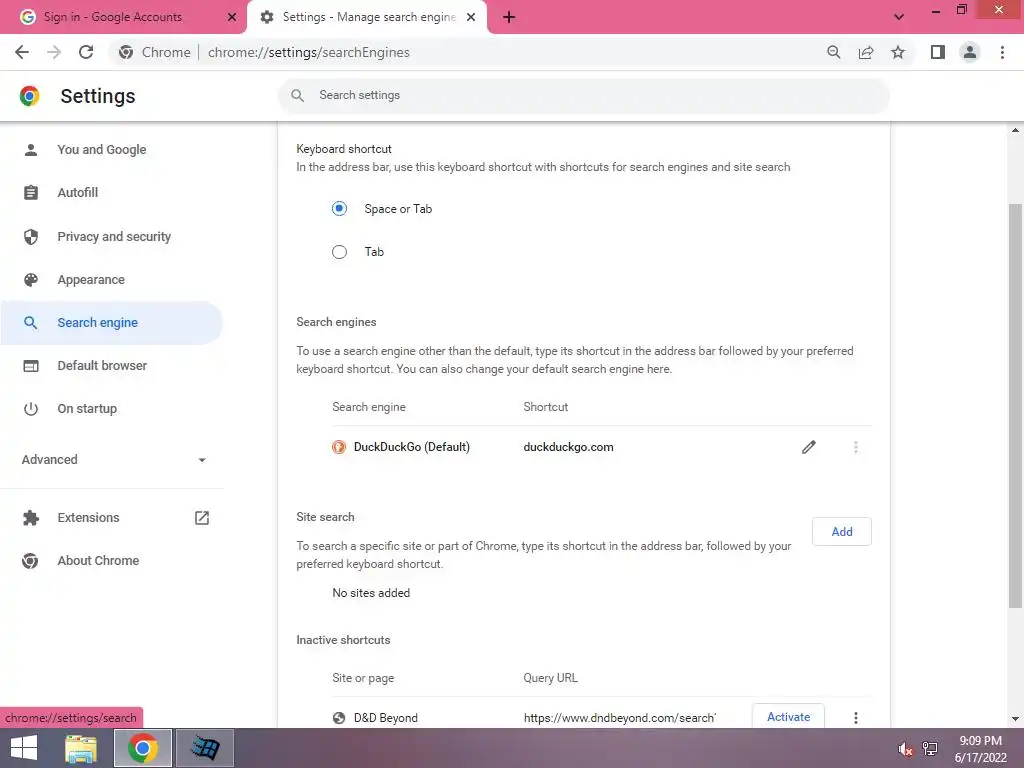Edit DuckDuckGo with the pencil icon
Screen dimensions: 1024x768
(808, 447)
